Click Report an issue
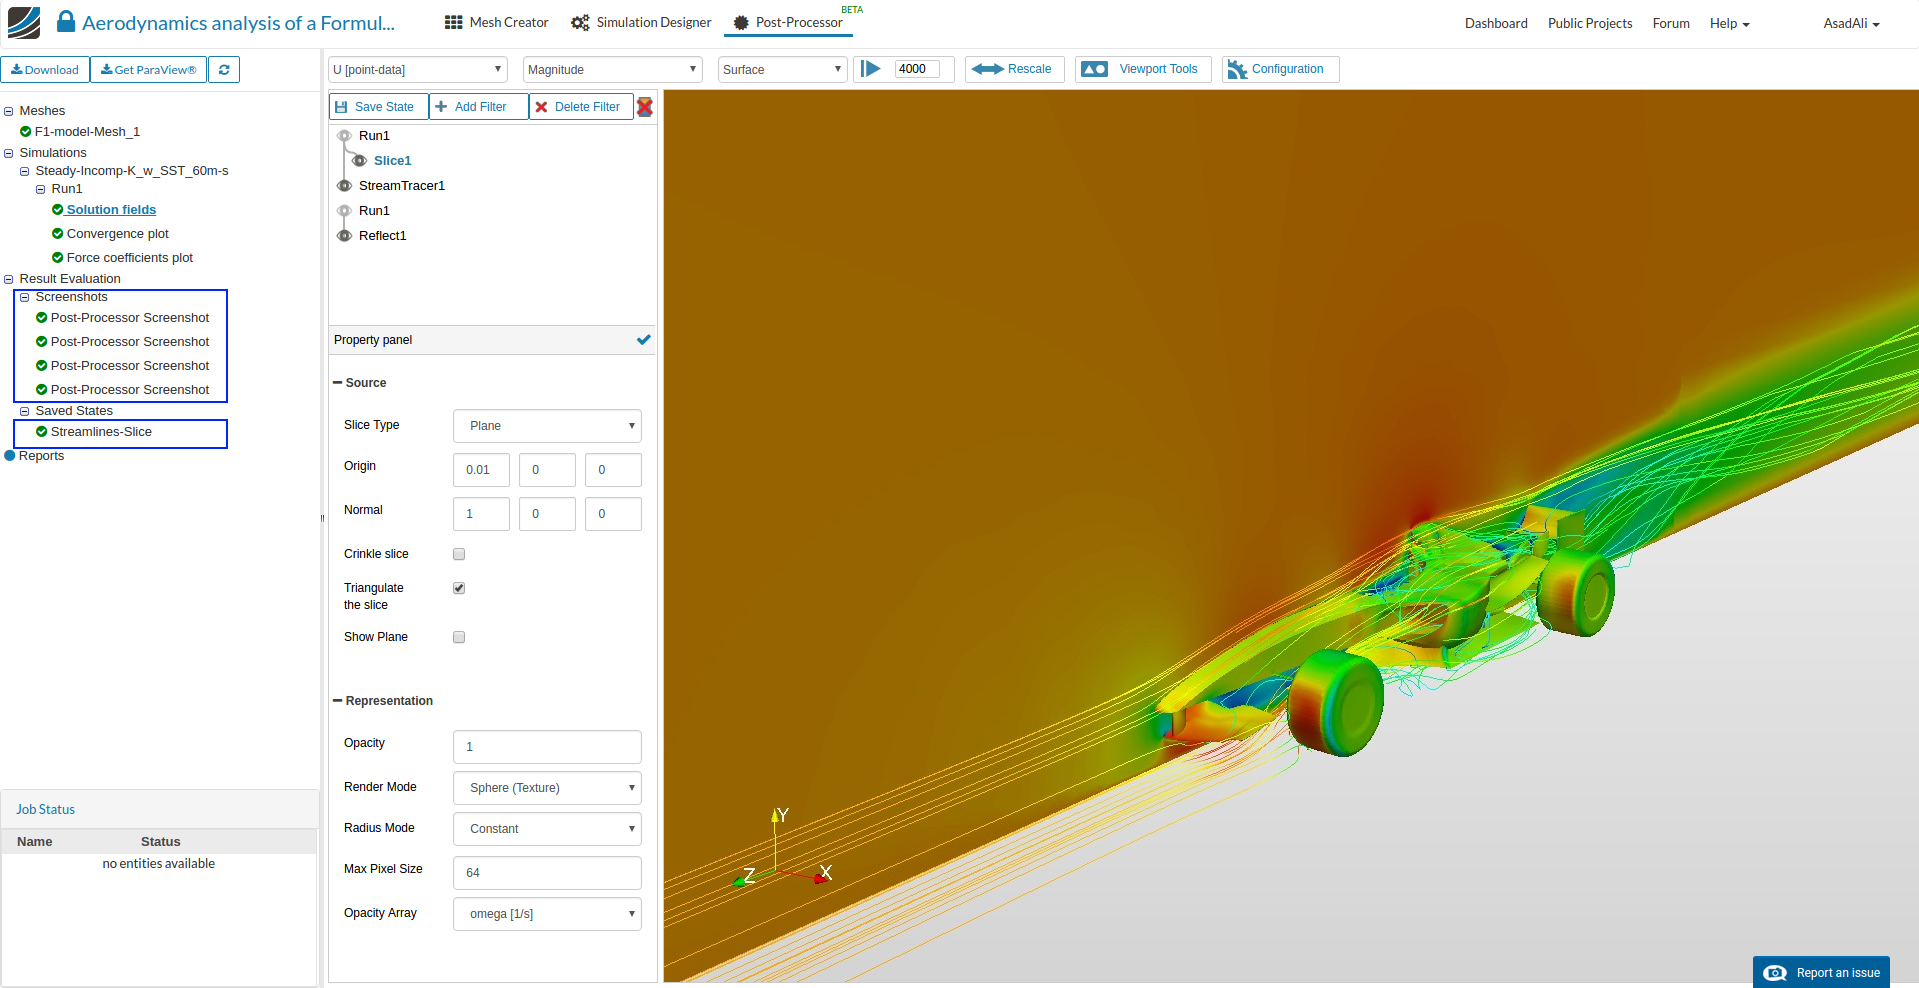This screenshot has width=1919, height=988. (1821, 972)
